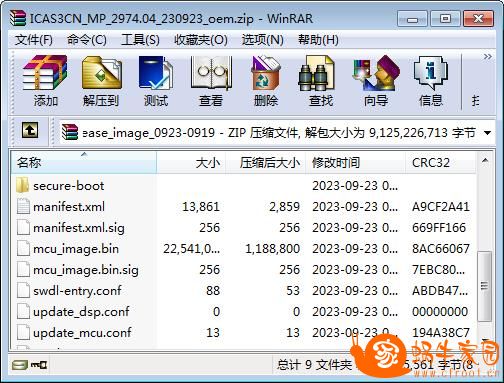Select the swdl-entry.conf file icon
504x383 pixels.
23,290
